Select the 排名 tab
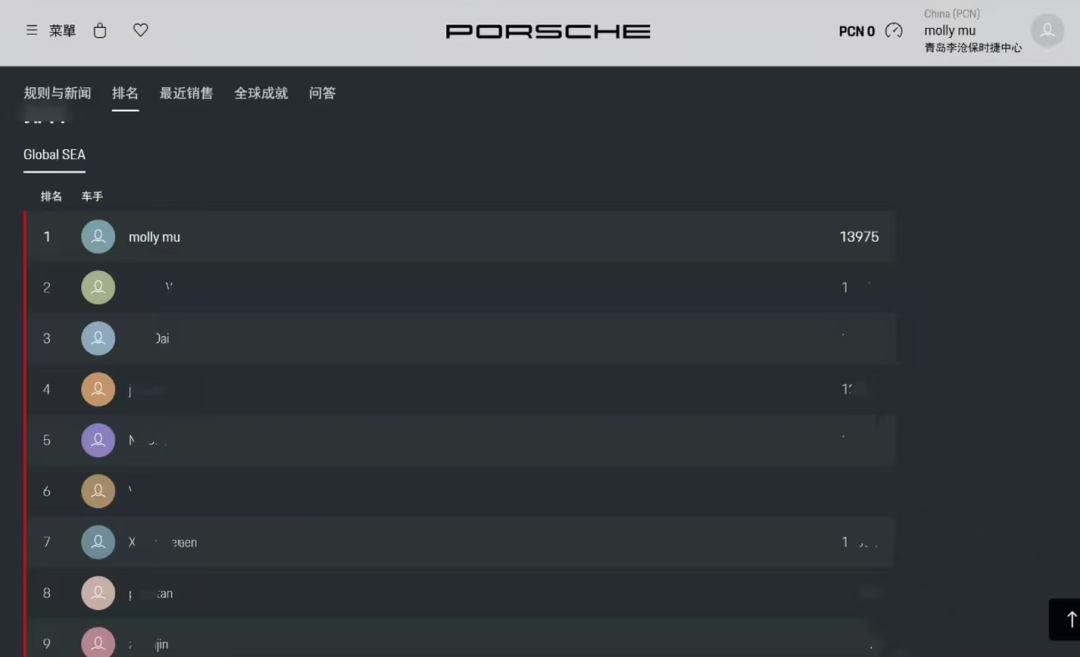 125,93
